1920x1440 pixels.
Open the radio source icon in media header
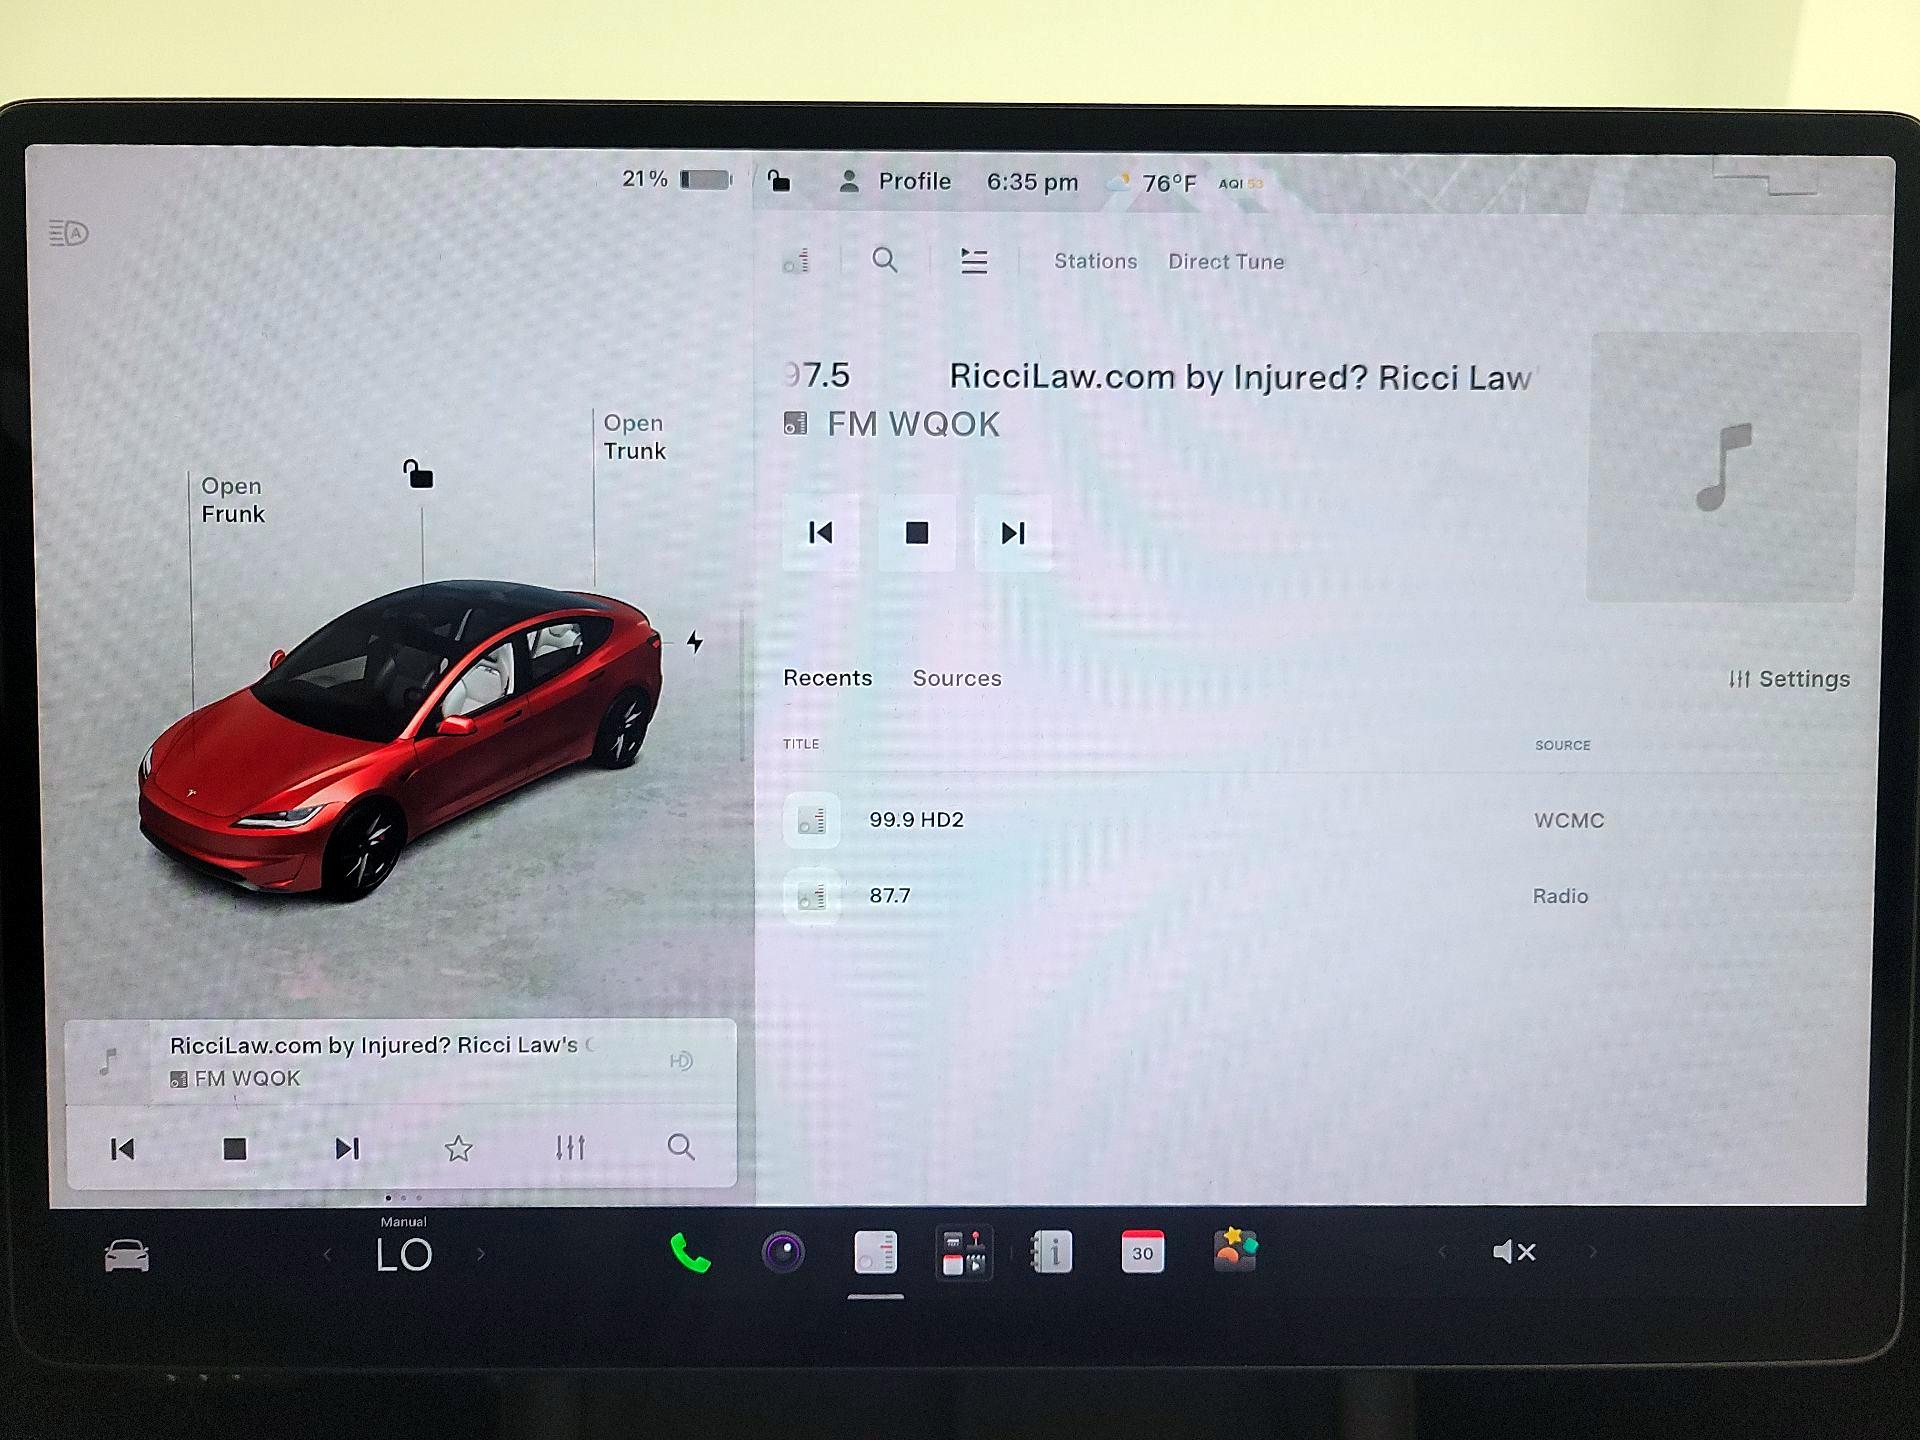(796, 262)
